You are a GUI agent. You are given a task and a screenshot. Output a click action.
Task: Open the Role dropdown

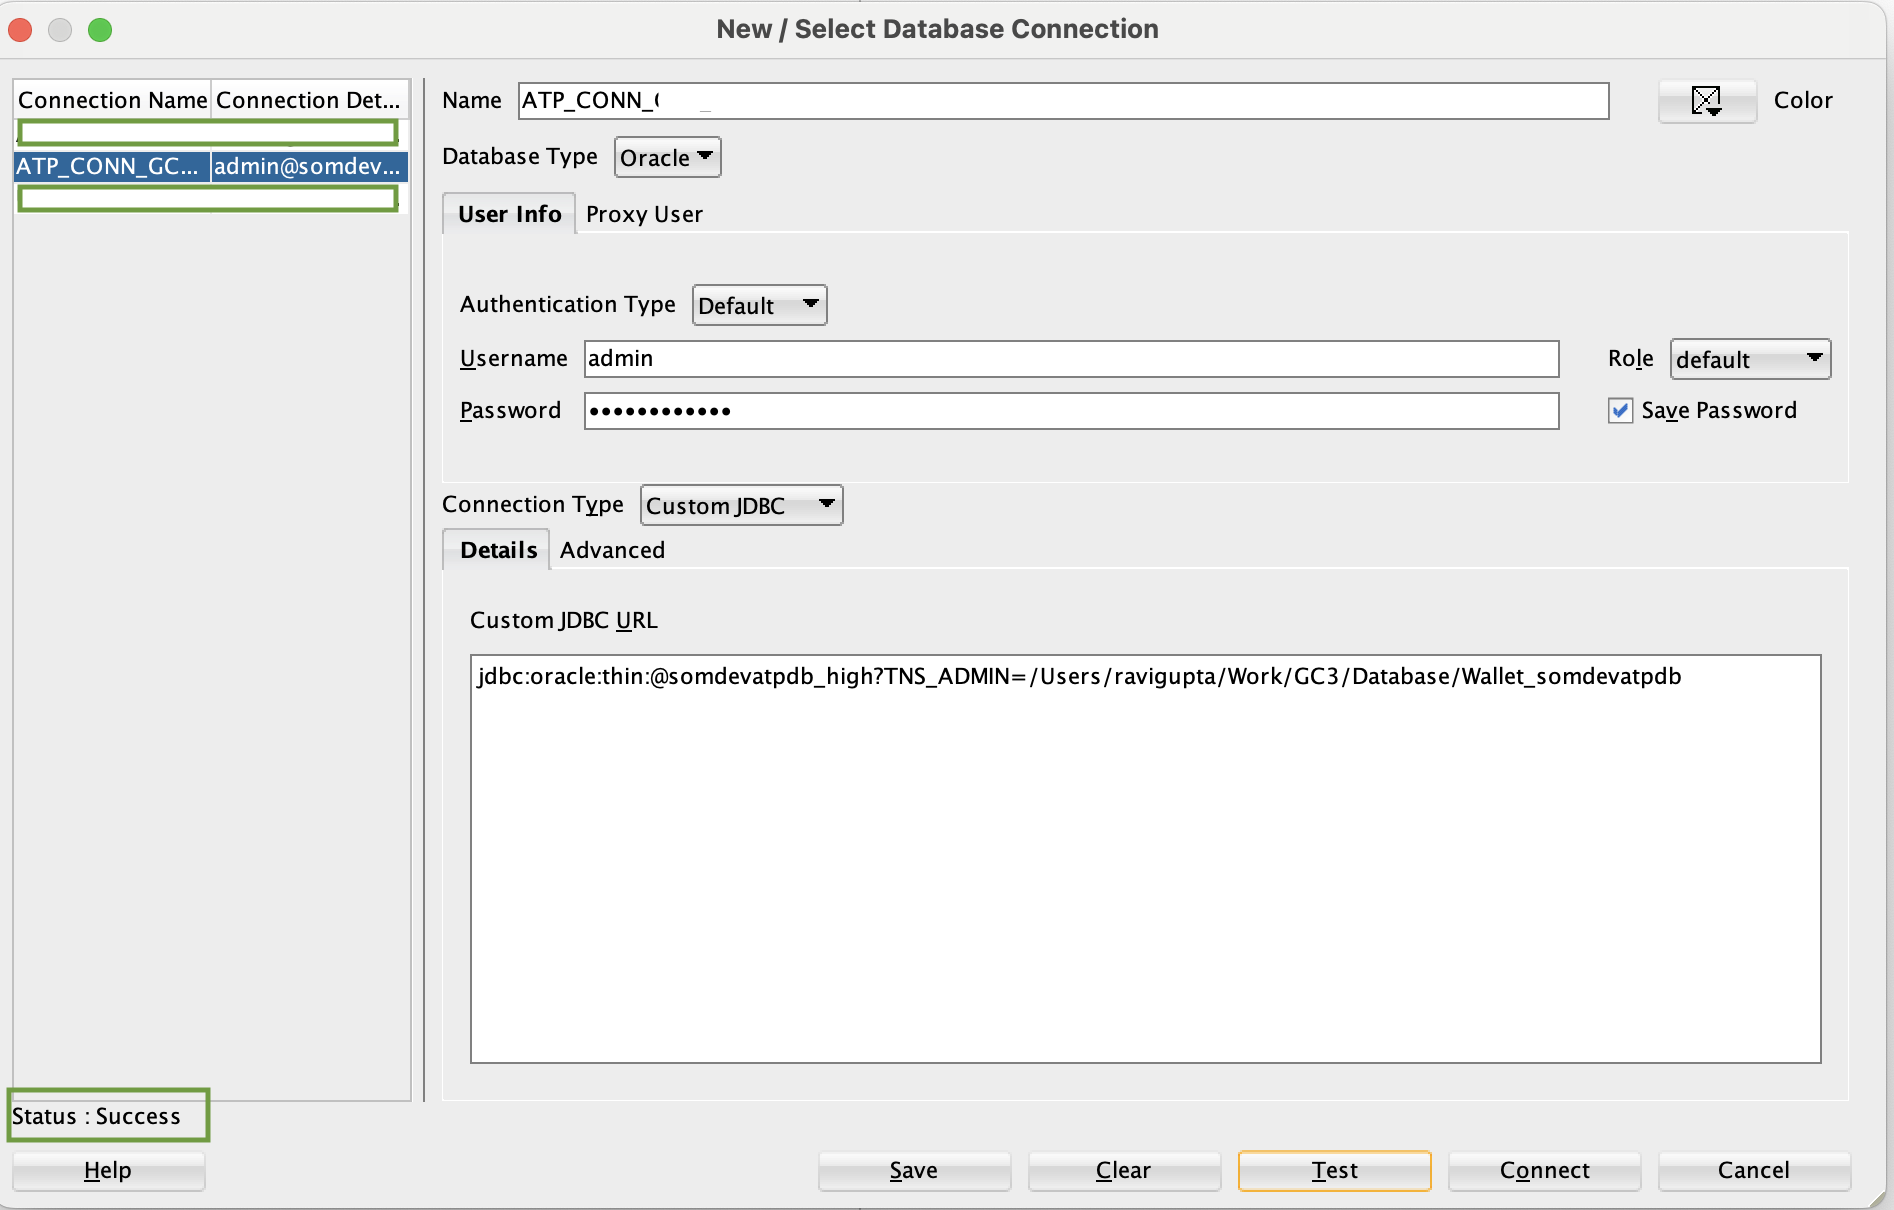tap(1748, 359)
